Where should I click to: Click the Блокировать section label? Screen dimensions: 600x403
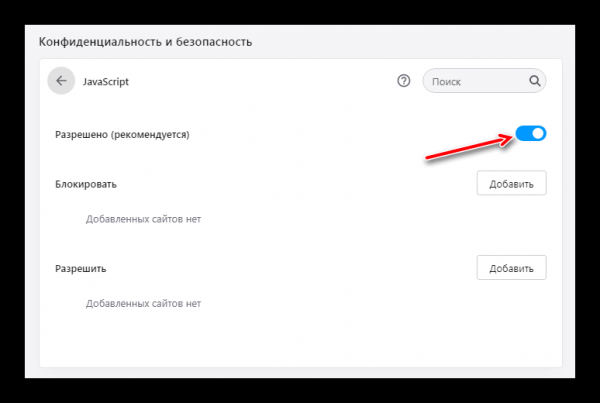tap(86, 184)
